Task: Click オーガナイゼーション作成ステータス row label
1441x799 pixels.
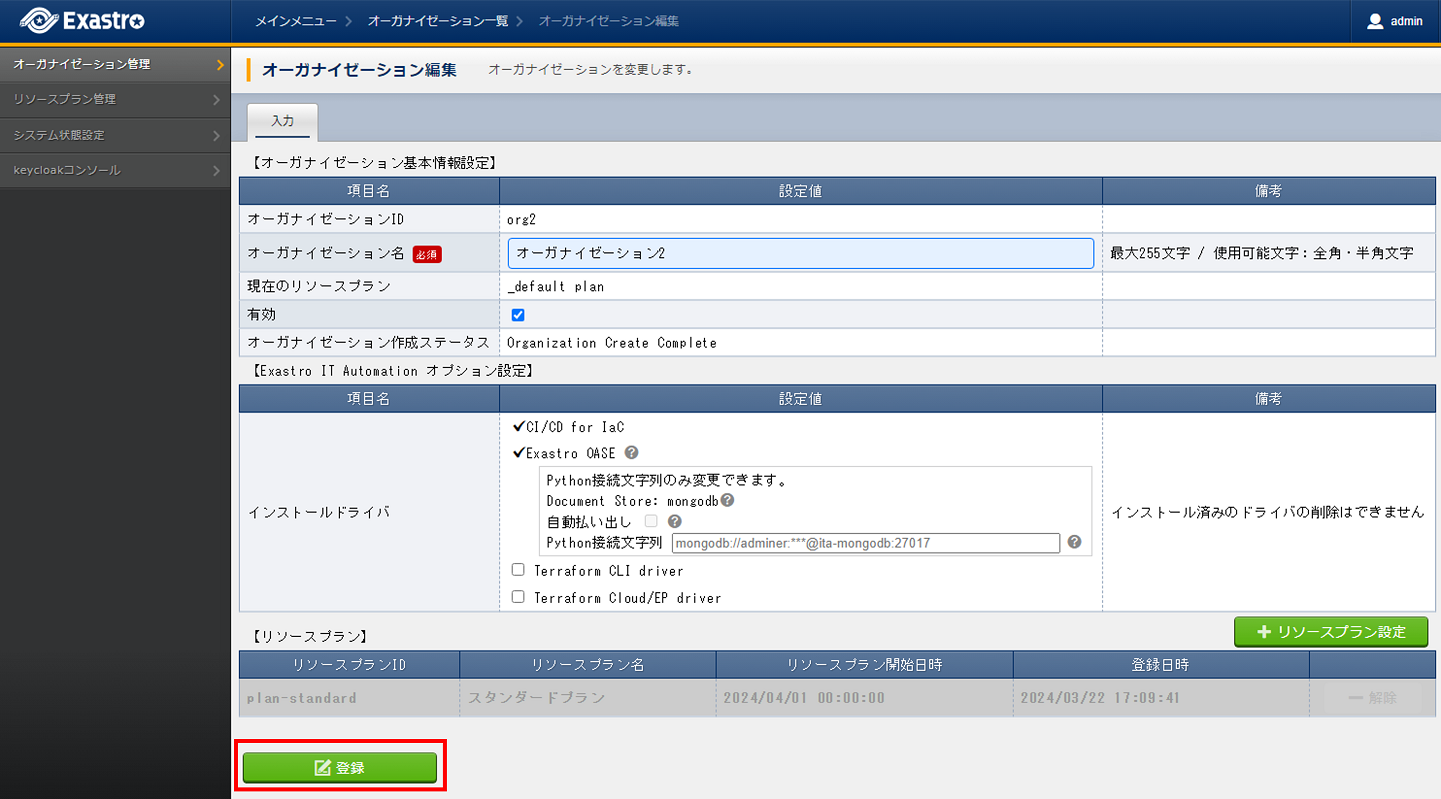Action: point(368,342)
